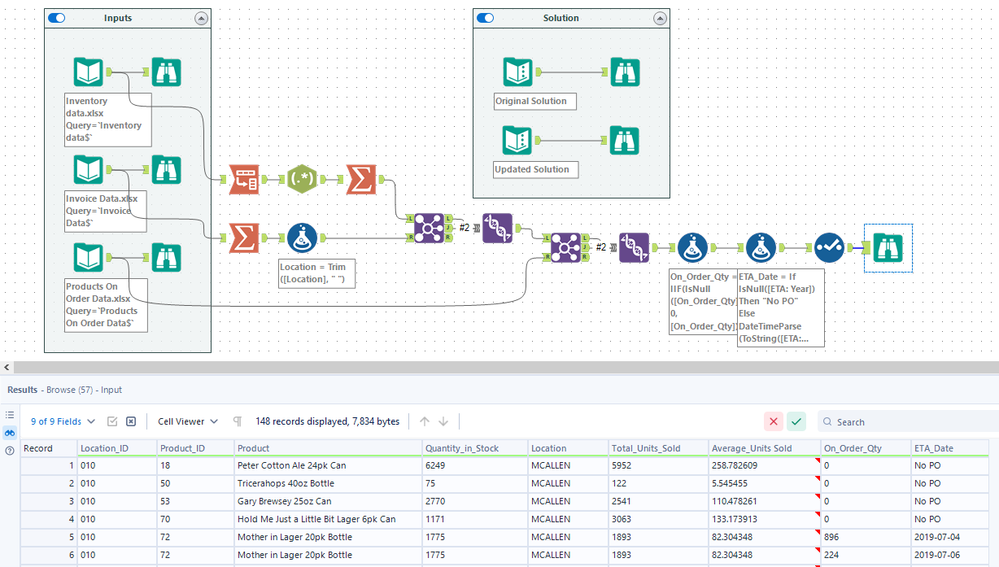Select the Browse tool beside Inventory data input
This screenshot has width=999, height=567.
[x=166, y=72]
